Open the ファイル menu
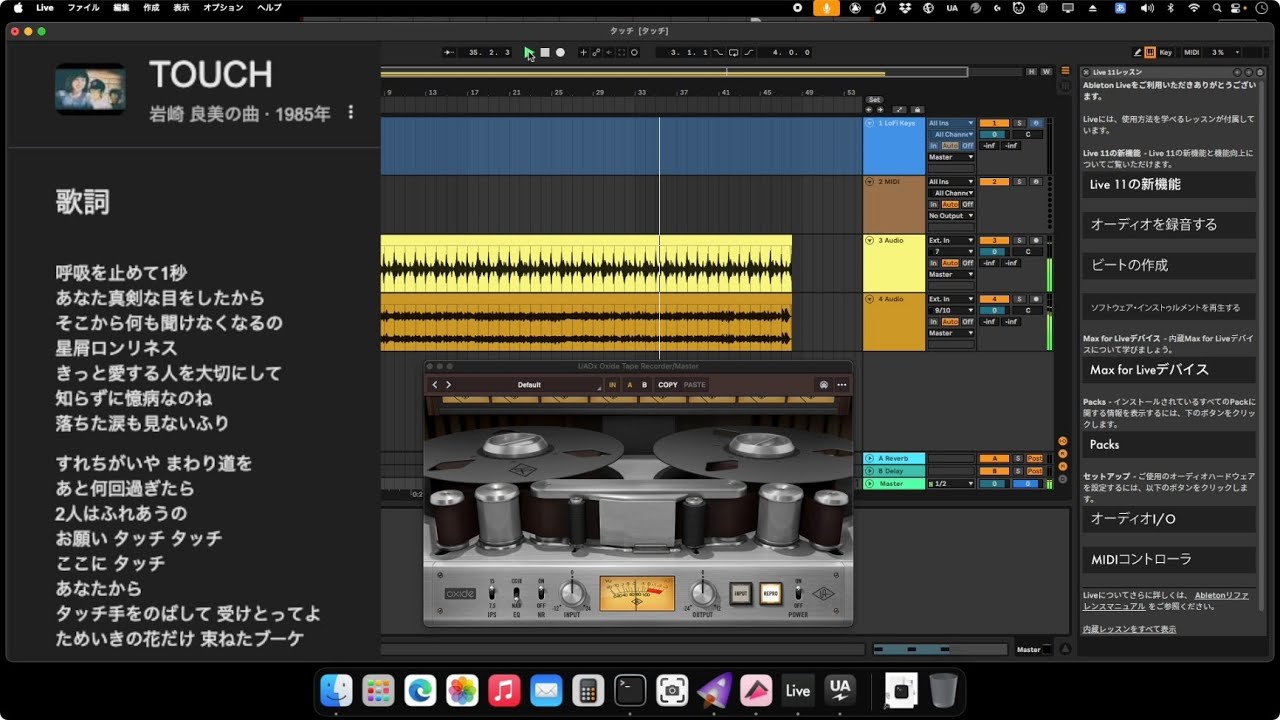The height and width of the screenshot is (720, 1280). [x=83, y=7]
